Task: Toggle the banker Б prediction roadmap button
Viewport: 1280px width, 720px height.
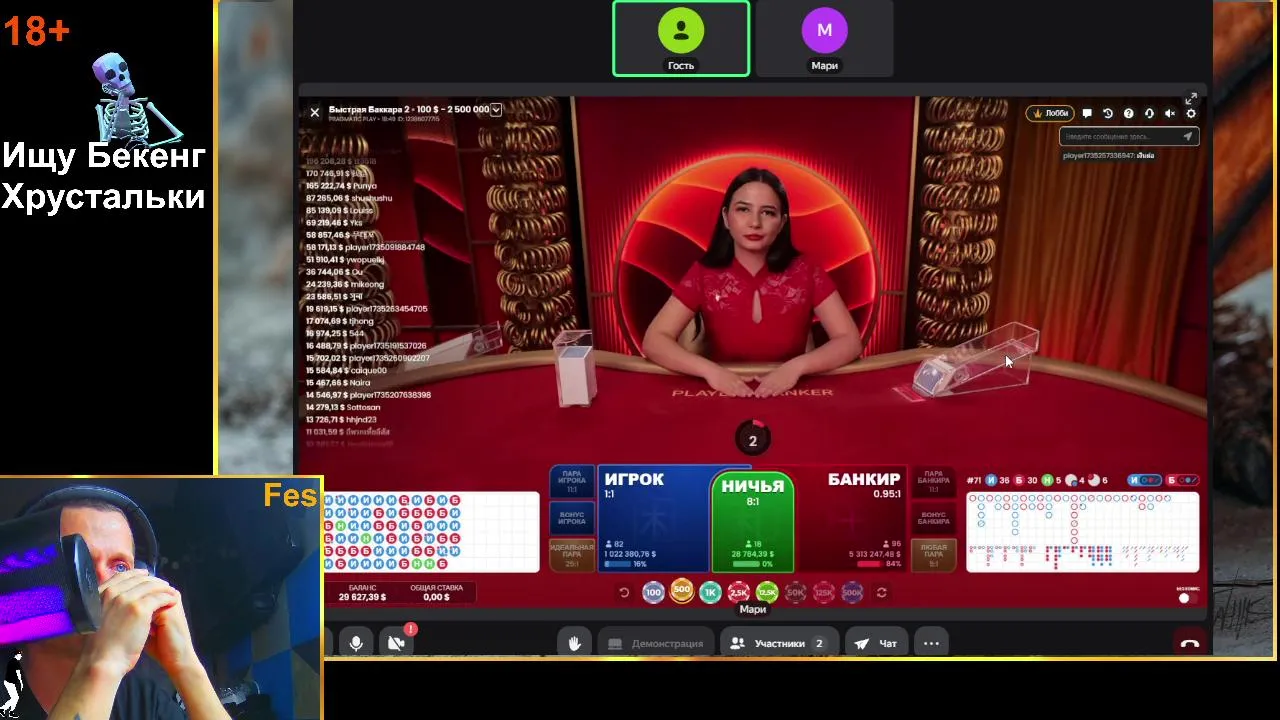Action: coord(1182,480)
